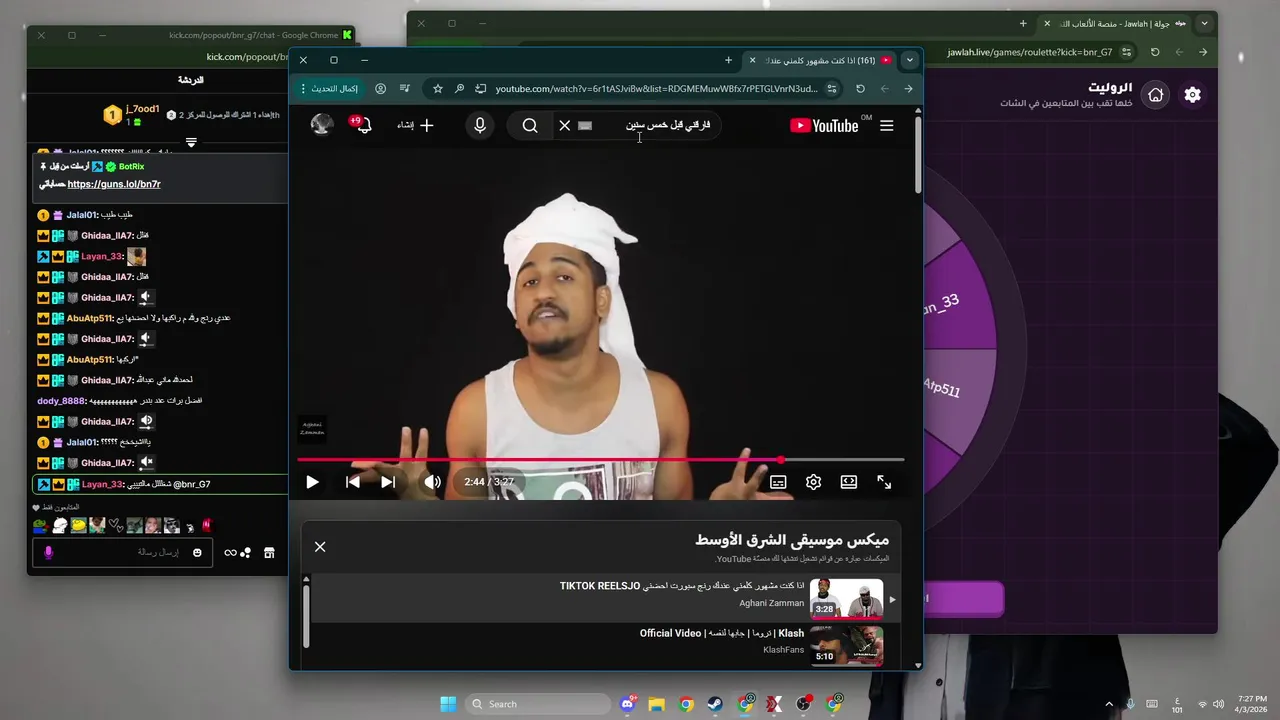Screen dimensions: 1280x720
Task: Click the infinity icon in Kick chat
Action: pos(230,553)
